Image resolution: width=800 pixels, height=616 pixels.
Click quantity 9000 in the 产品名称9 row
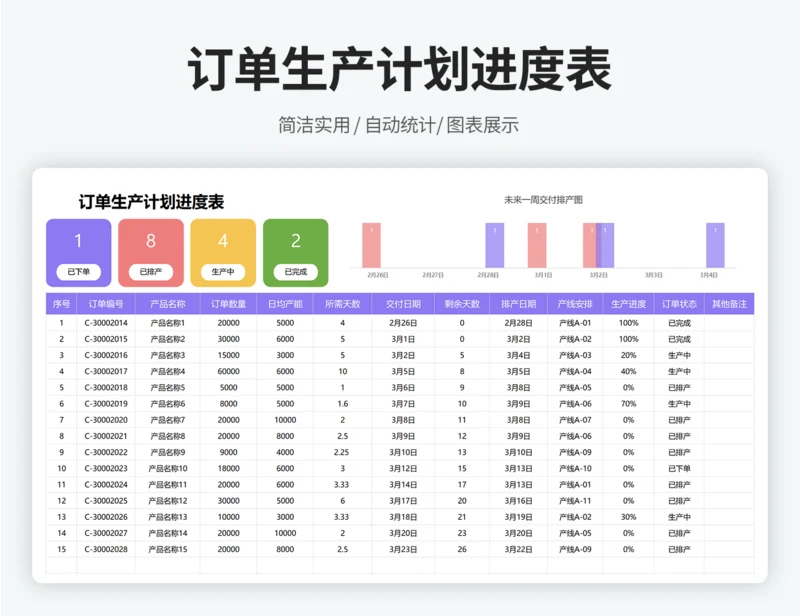tap(229, 452)
